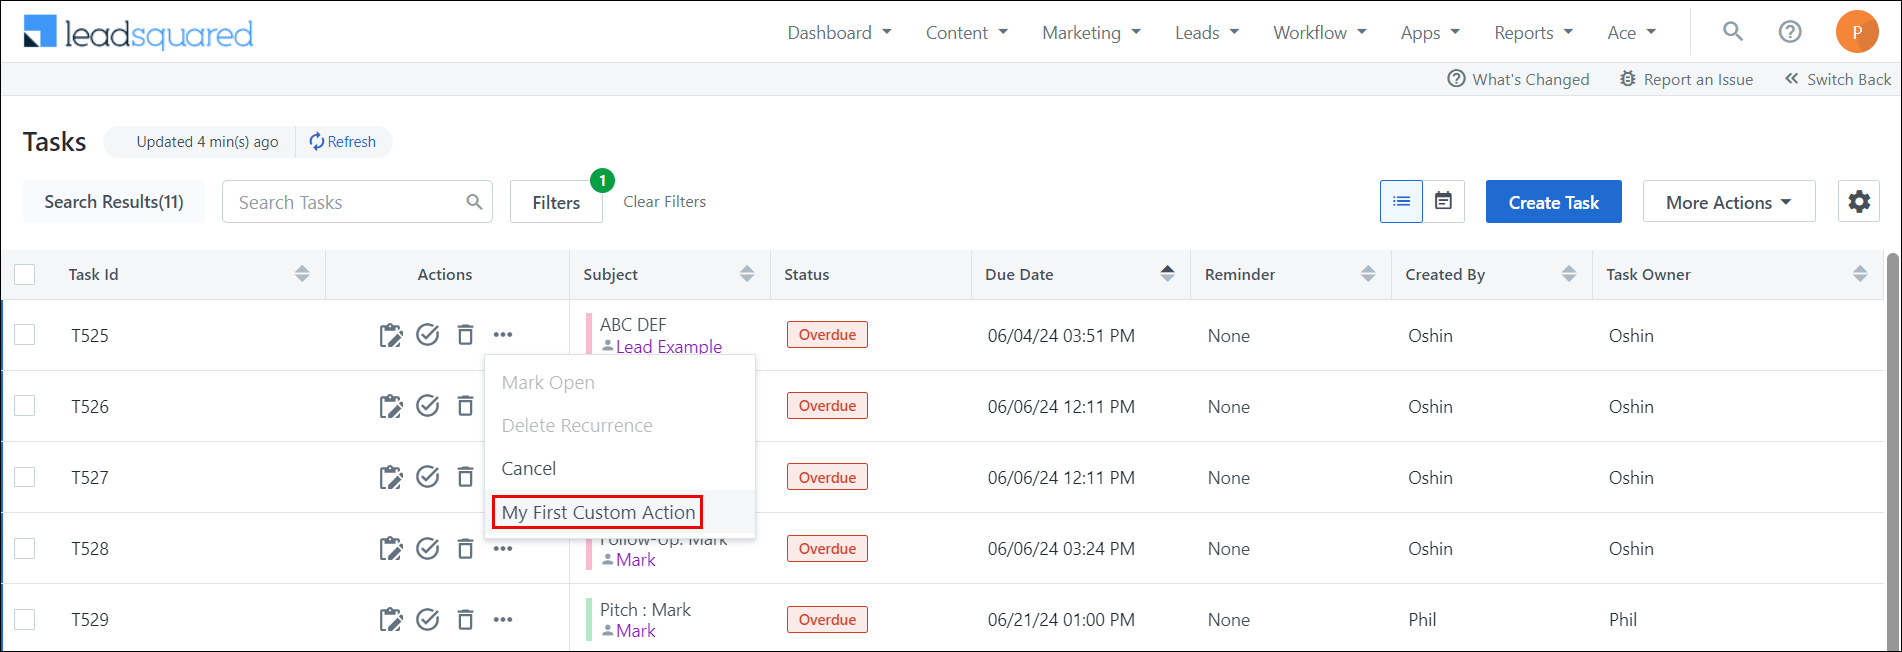Image resolution: width=1902 pixels, height=652 pixels.
Task: Mark task T528 complete icon
Action: coord(428,548)
